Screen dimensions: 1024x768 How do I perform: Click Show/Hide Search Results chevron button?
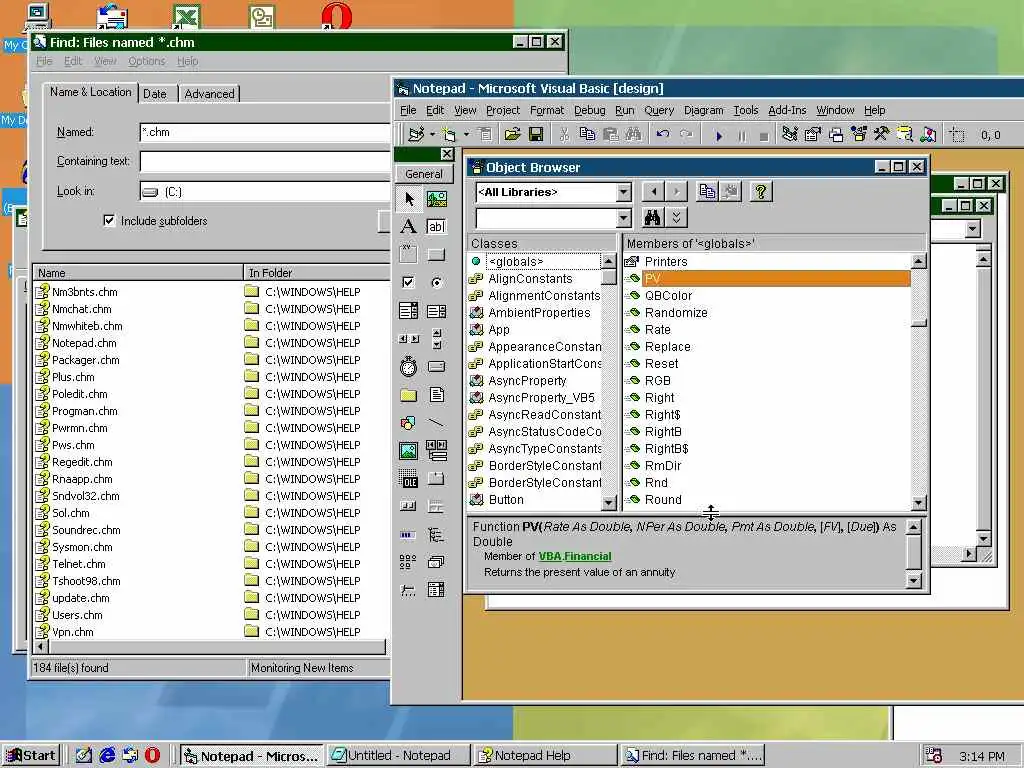tap(677, 217)
